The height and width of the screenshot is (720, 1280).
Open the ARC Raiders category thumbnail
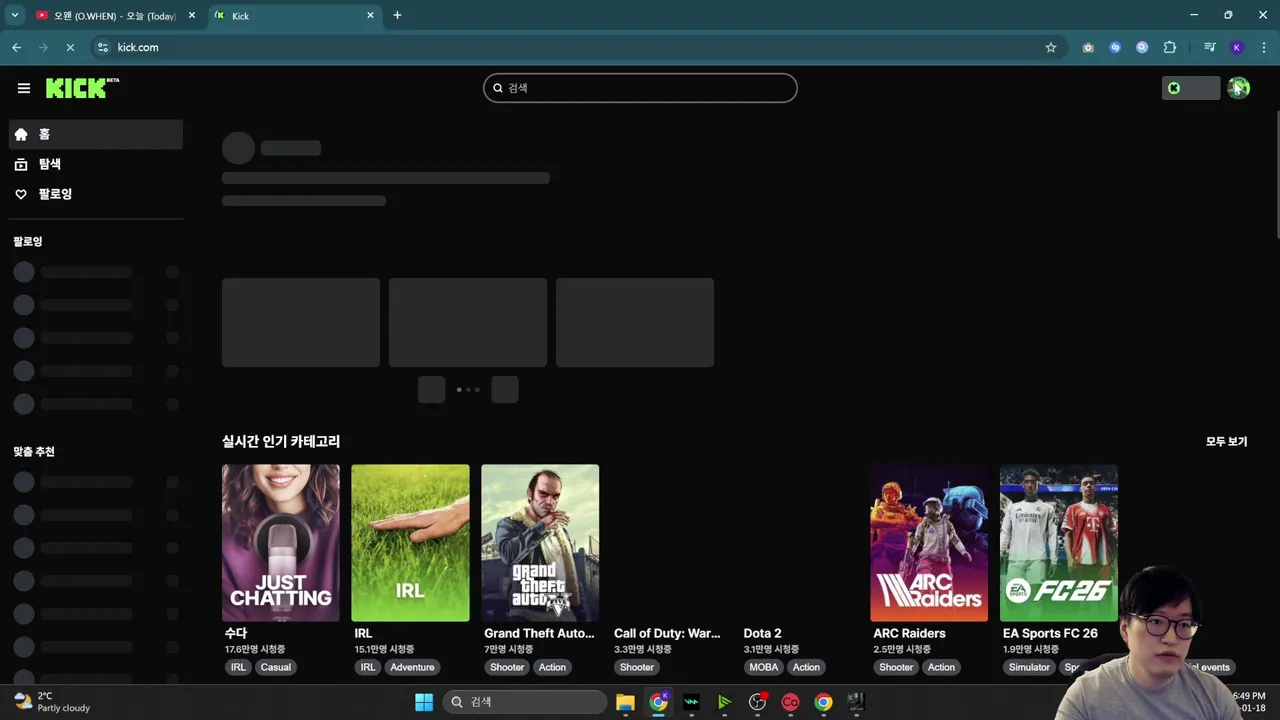(x=929, y=543)
